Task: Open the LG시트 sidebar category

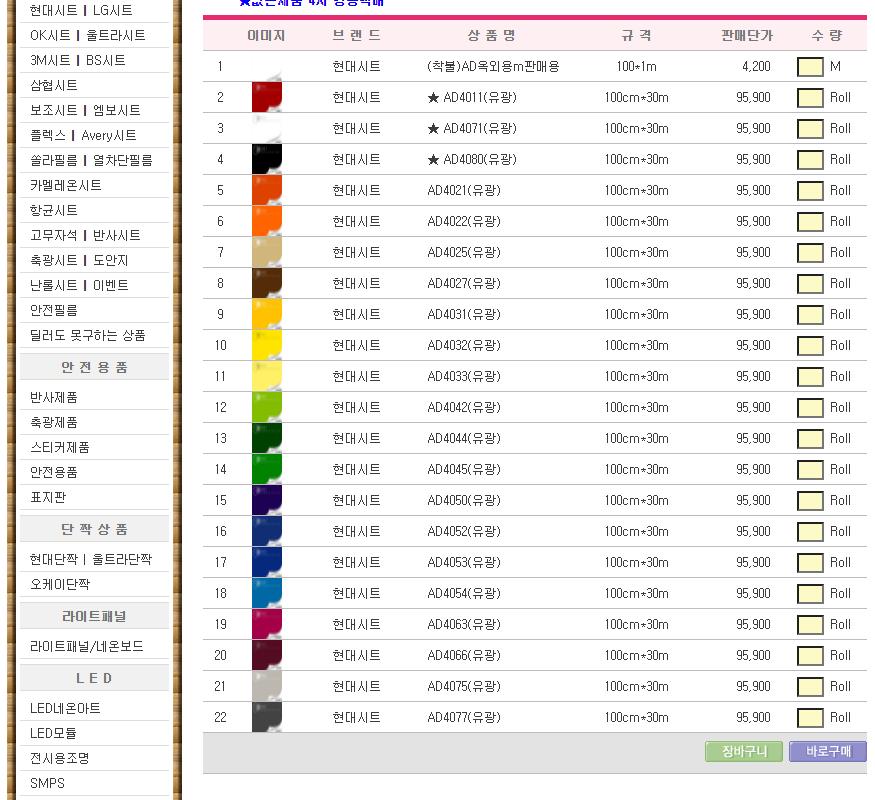Action: [x=113, y=10]
